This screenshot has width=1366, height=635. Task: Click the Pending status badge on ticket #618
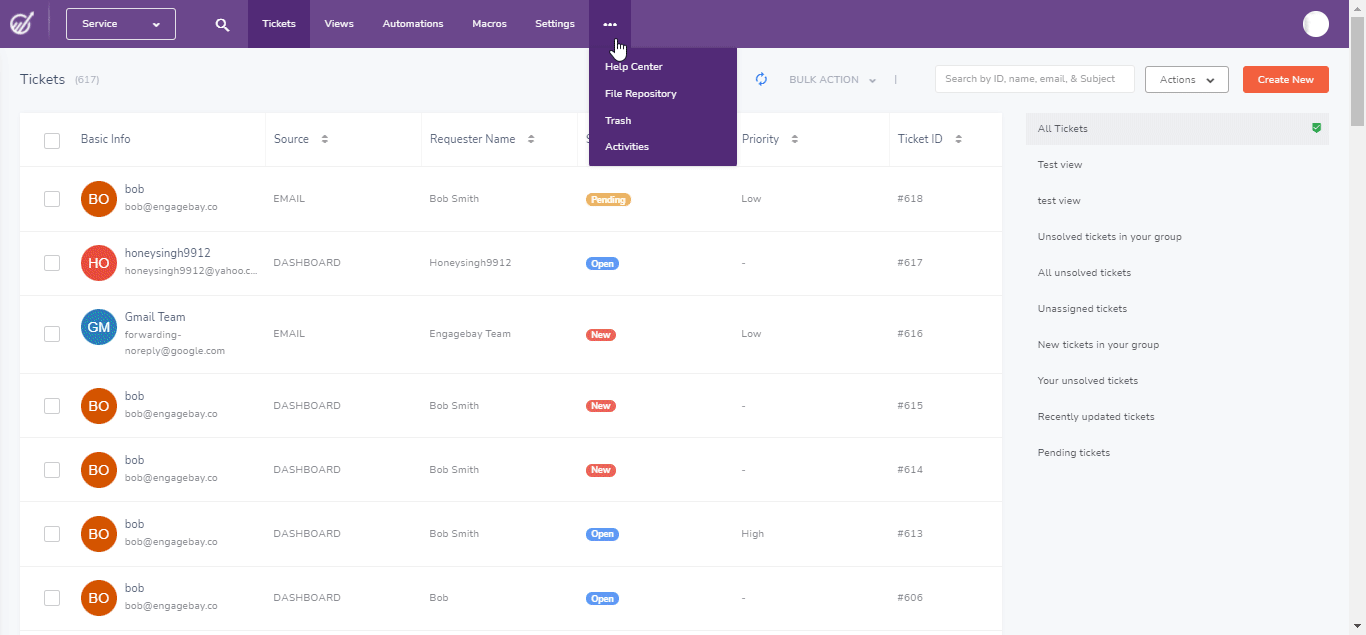pyautogui.click(x=608, y=199)
